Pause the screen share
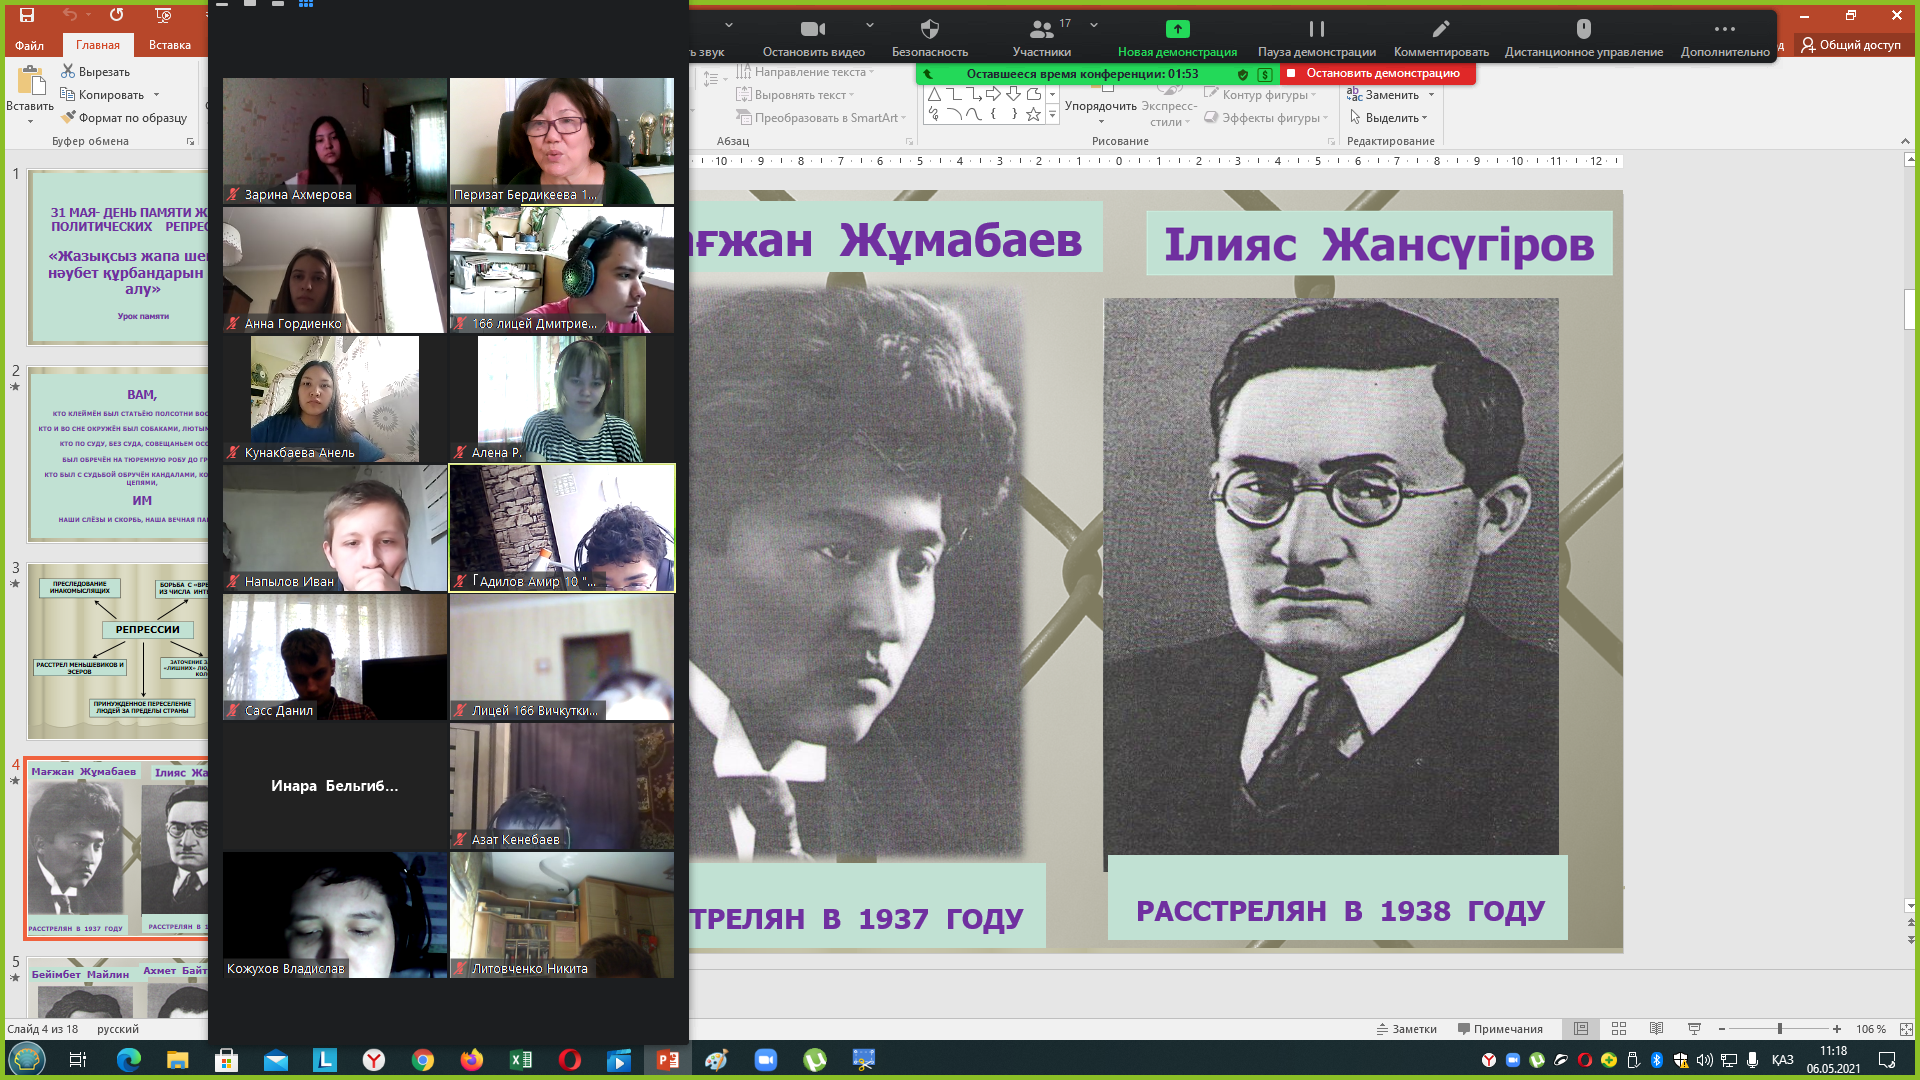This screenshot has width=1920, height=1080. coord(1316,30)
